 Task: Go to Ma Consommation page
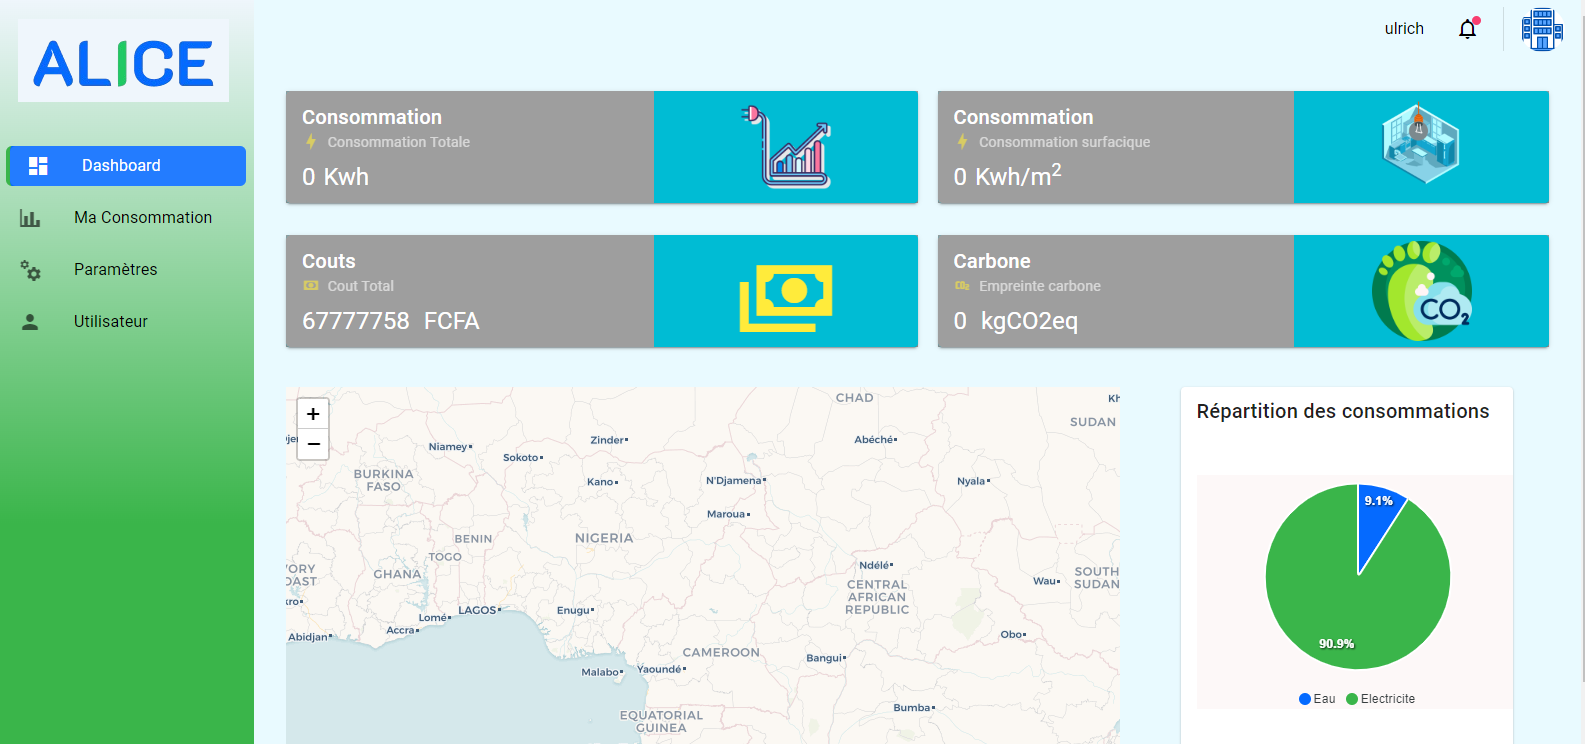click(142, 218)
